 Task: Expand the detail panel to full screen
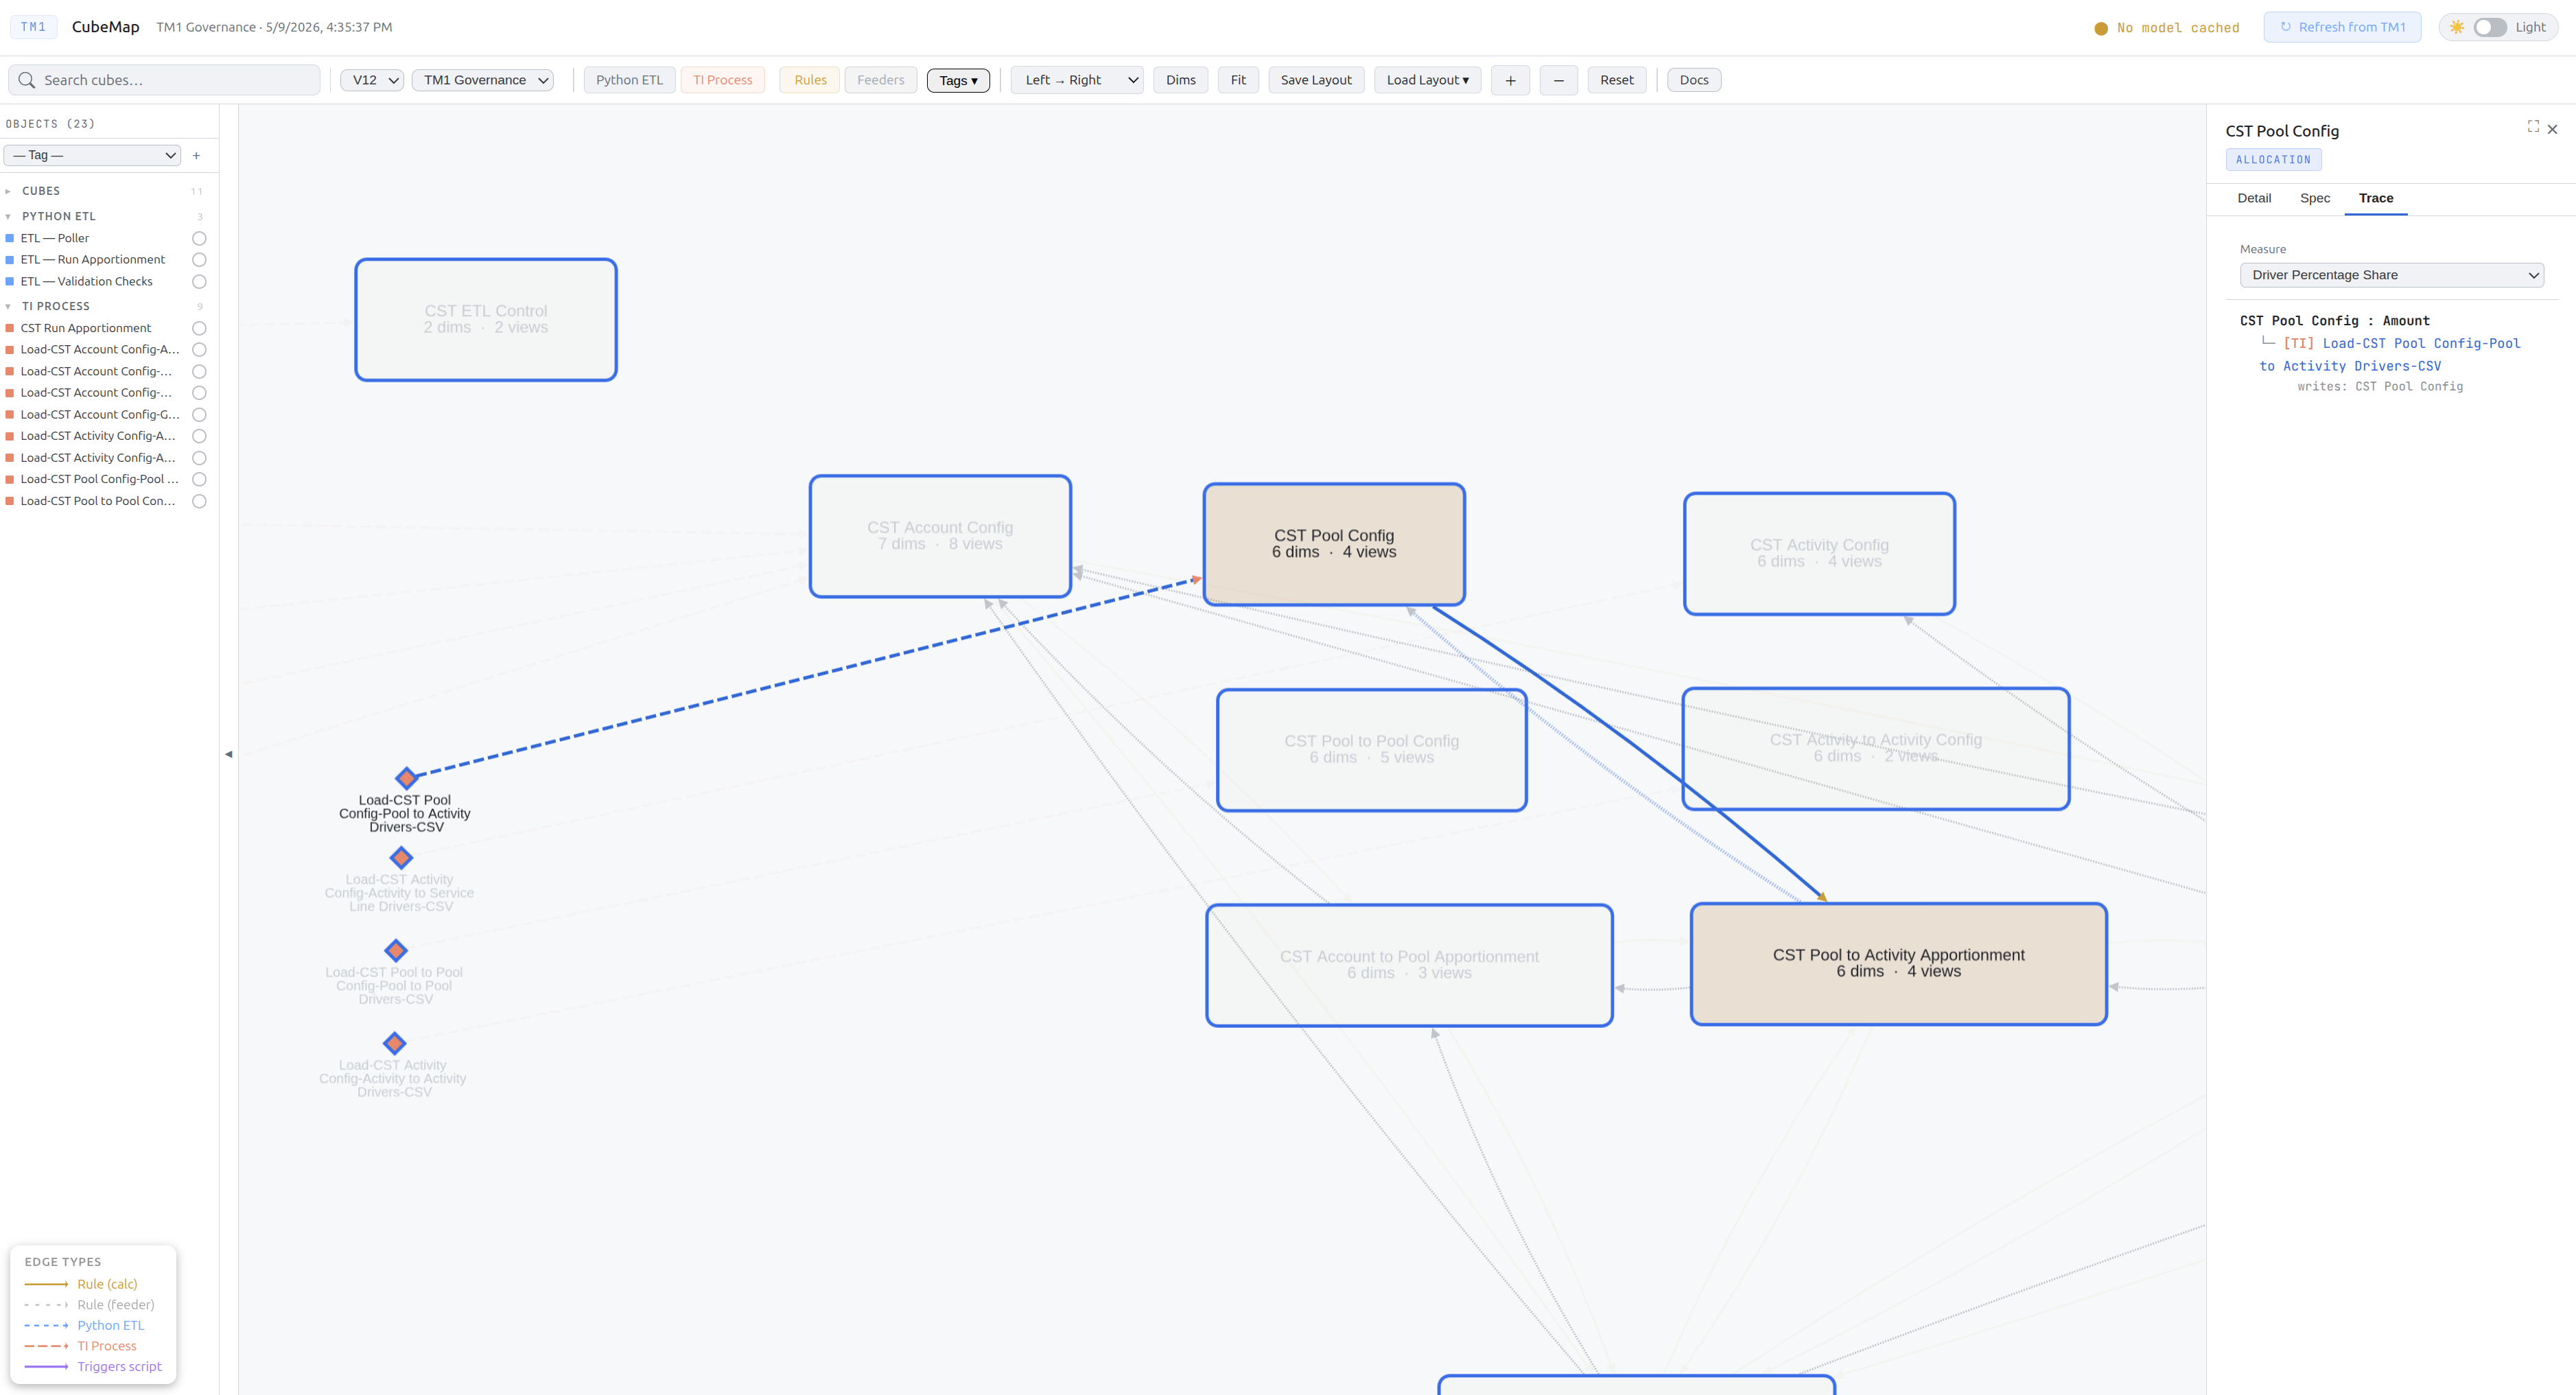coord(2533,126)
